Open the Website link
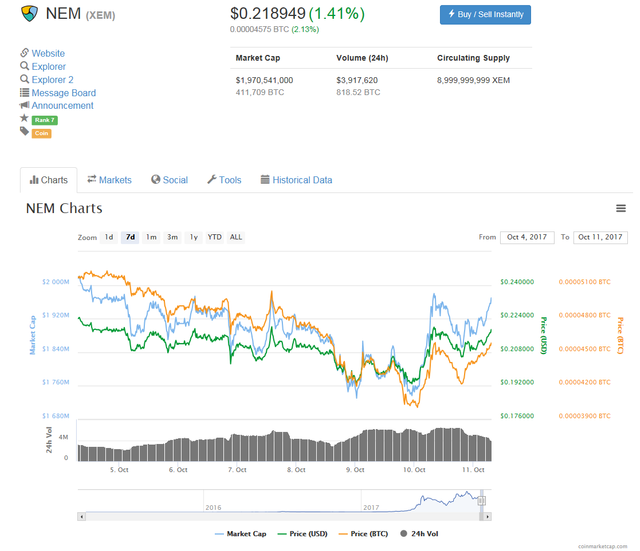Screen dimensions: 640x551 point(48,53)
